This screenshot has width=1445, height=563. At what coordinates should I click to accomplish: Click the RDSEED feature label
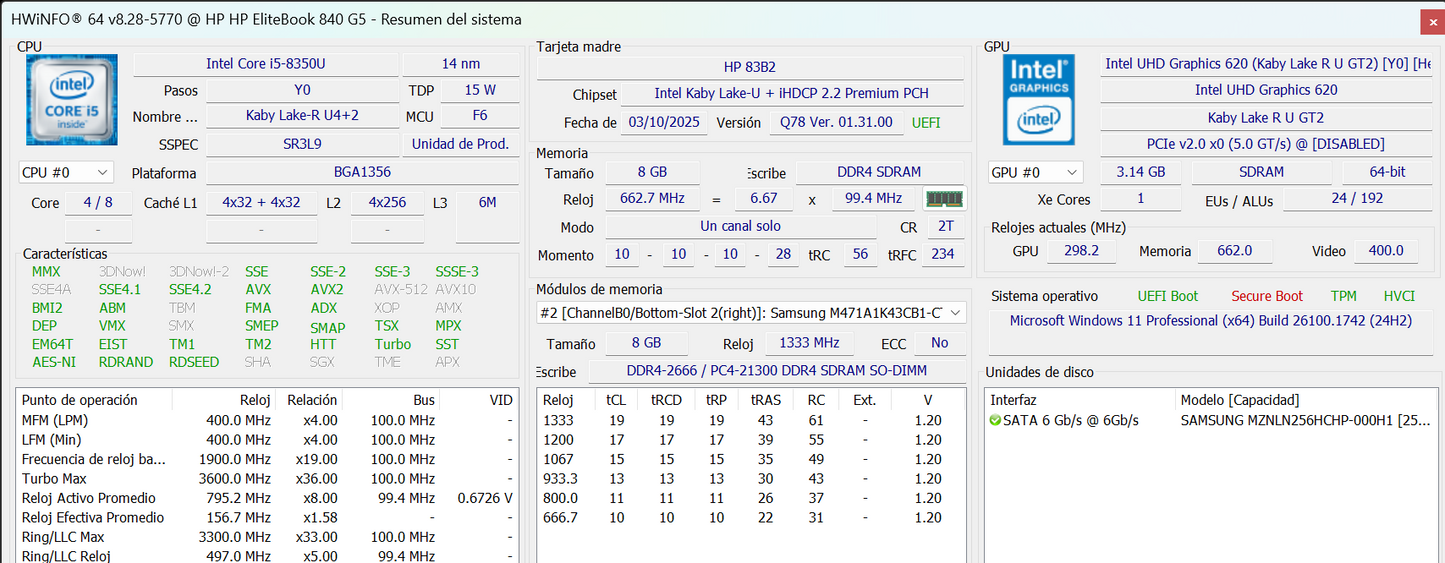point(194,362)
